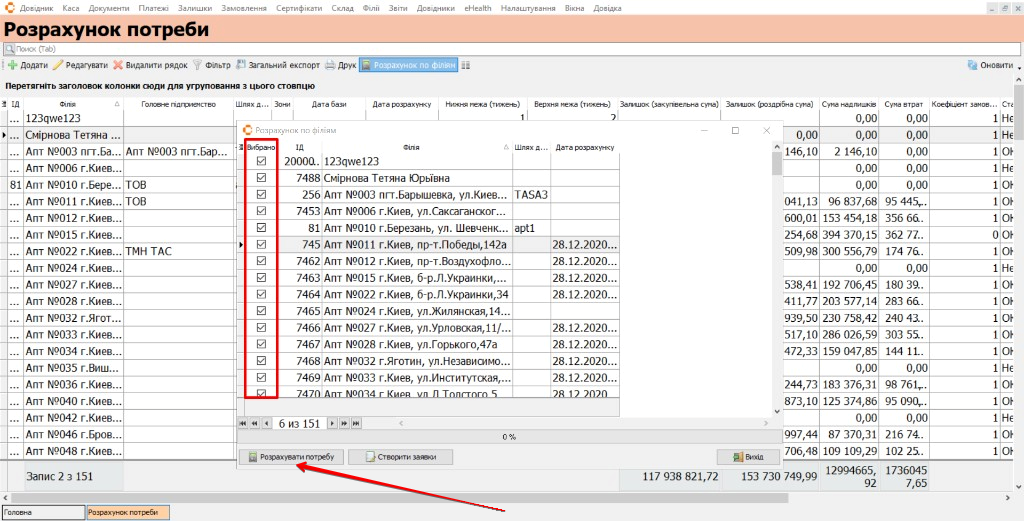Click the Оновити refresh button
Screen dimensions: 1024x521
tap(990, 65)
